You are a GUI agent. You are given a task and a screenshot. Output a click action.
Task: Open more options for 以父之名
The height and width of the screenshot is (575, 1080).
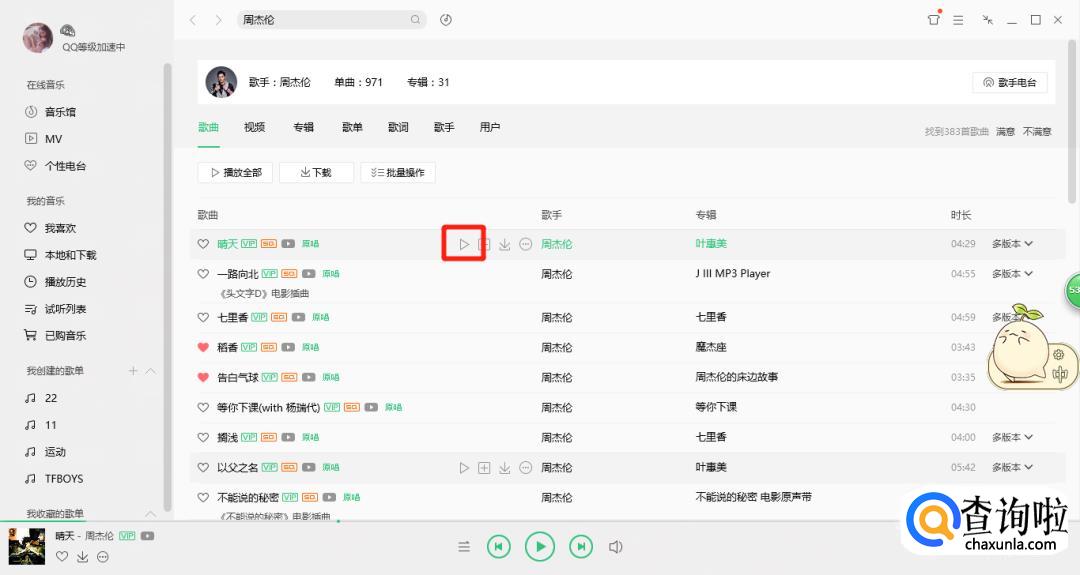pyautogui.click(x=526, y=468)
